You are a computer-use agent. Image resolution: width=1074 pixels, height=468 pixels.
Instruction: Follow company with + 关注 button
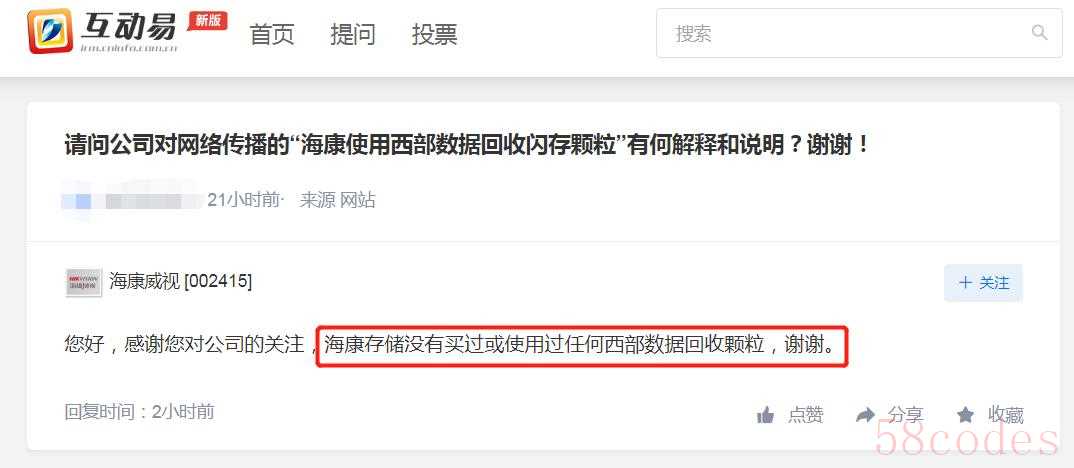pos(984,283)
